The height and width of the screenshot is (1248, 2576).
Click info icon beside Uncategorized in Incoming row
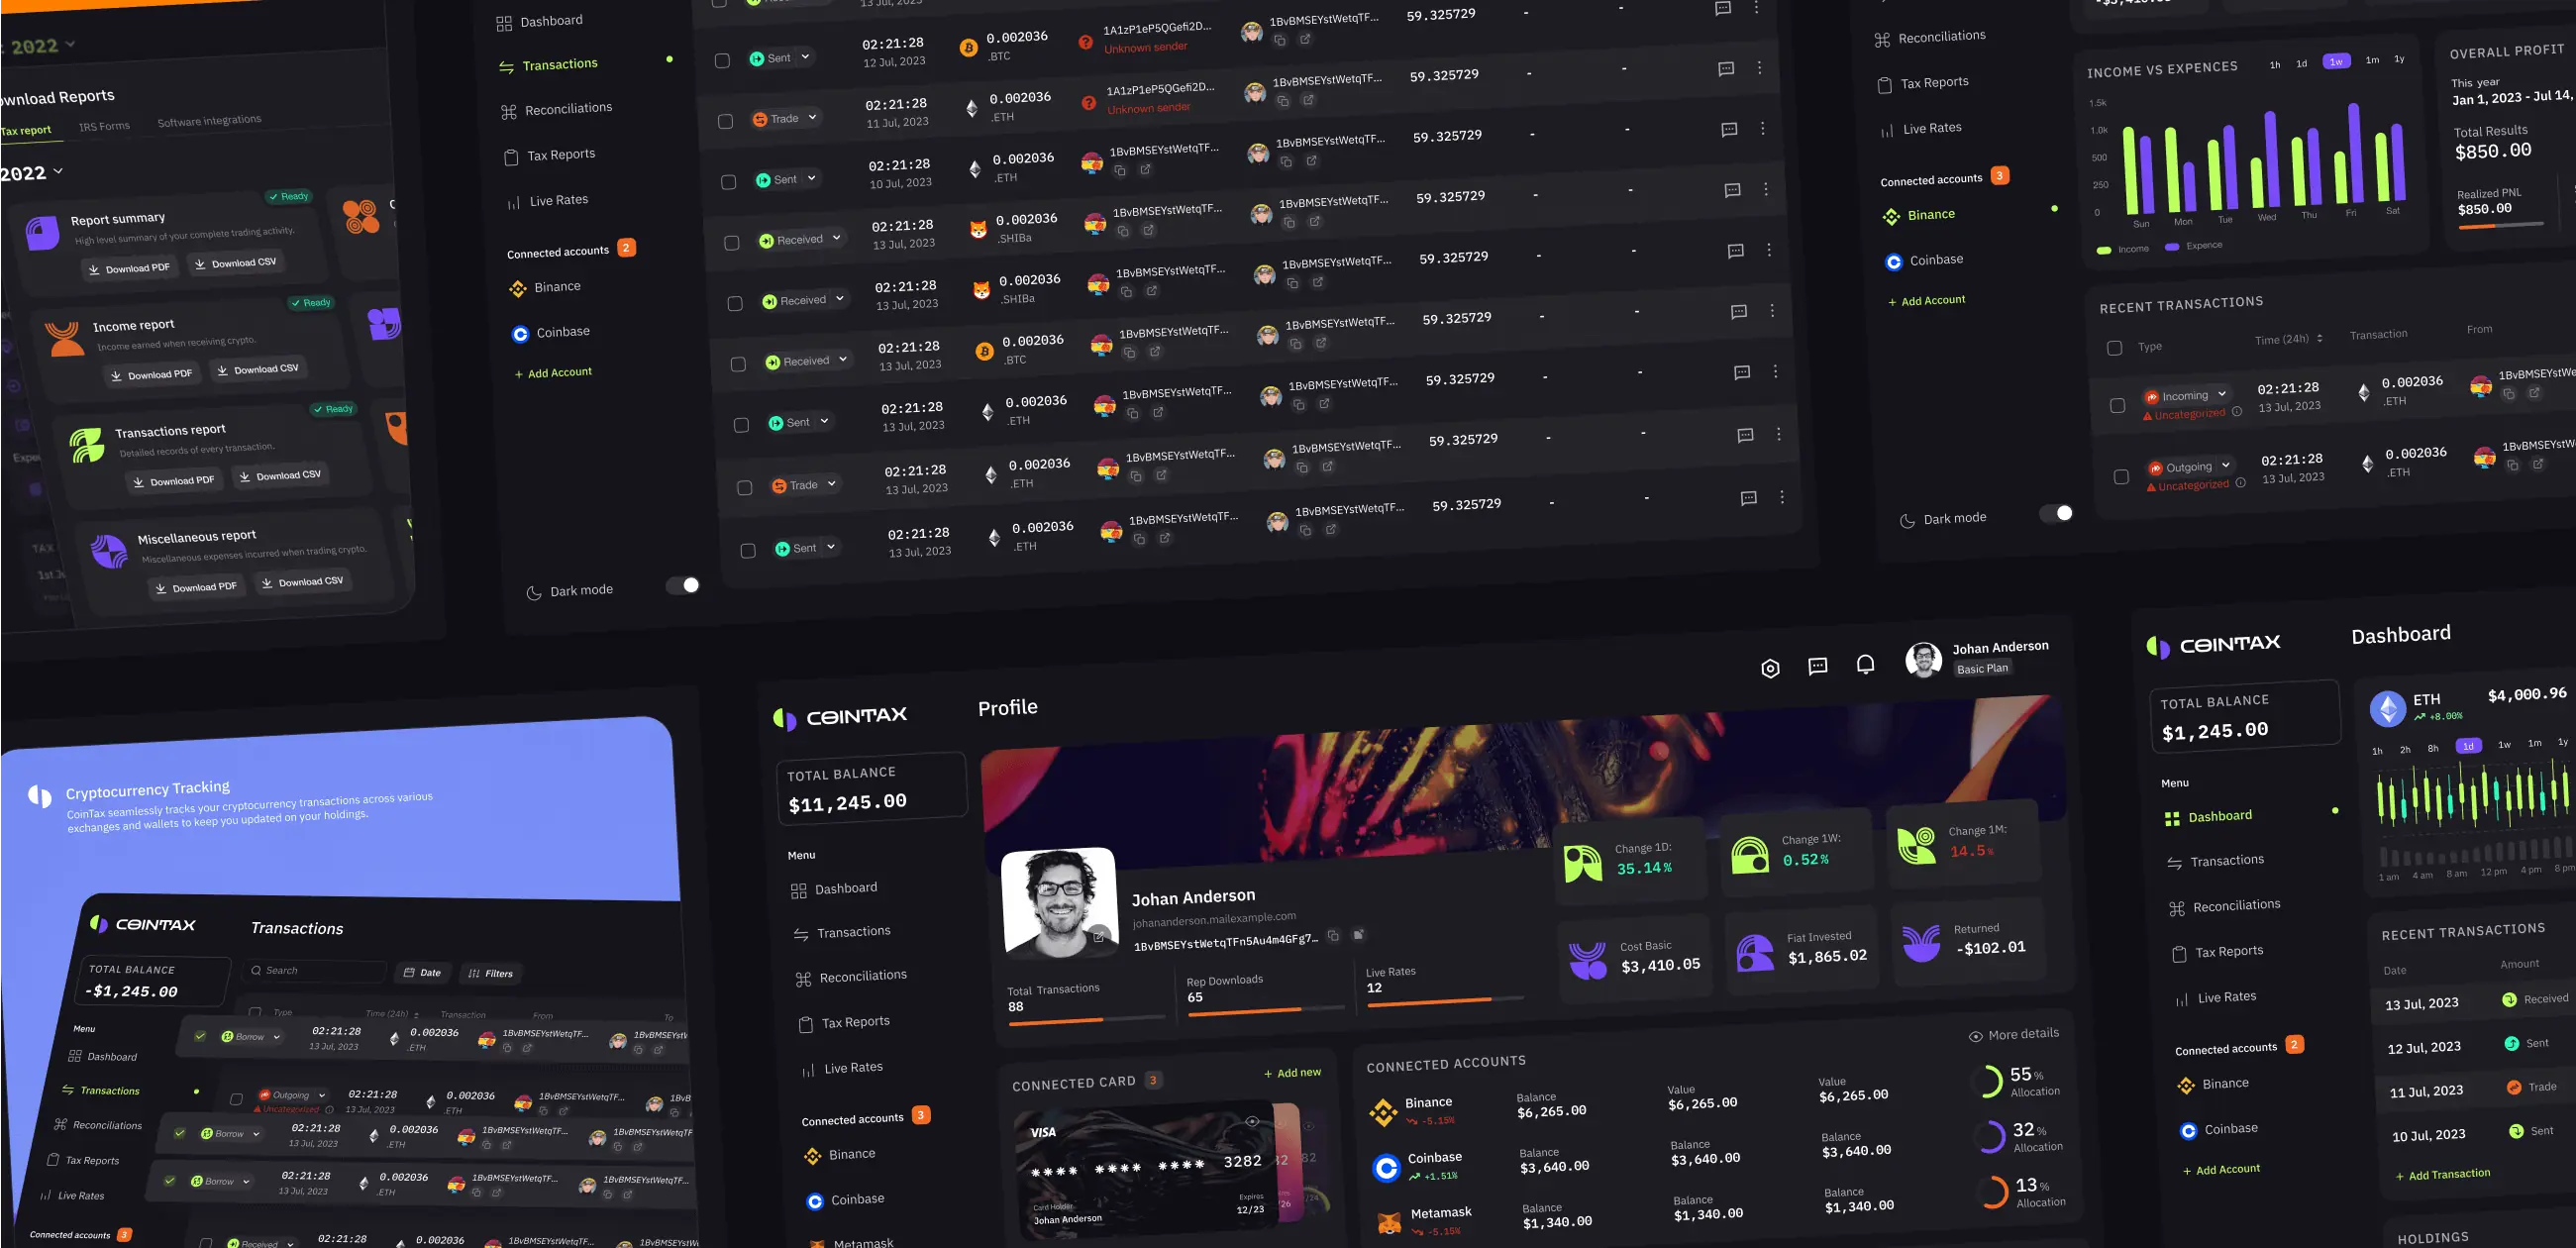2237,411
